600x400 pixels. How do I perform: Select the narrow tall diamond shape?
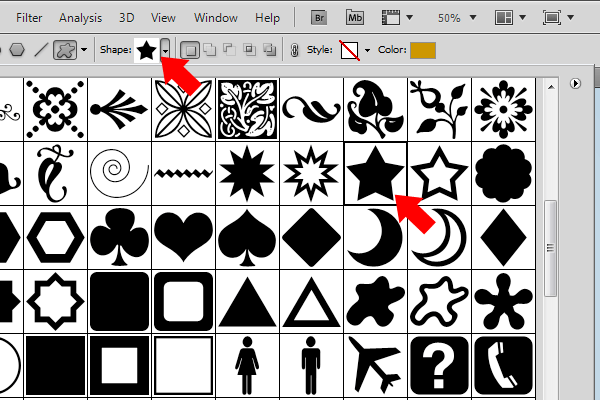coord(503,237)
